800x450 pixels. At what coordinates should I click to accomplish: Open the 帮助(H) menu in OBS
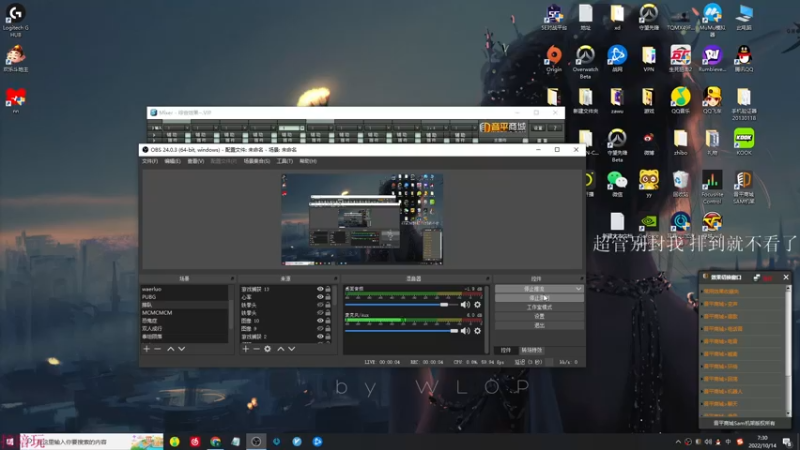pos(308,161)
